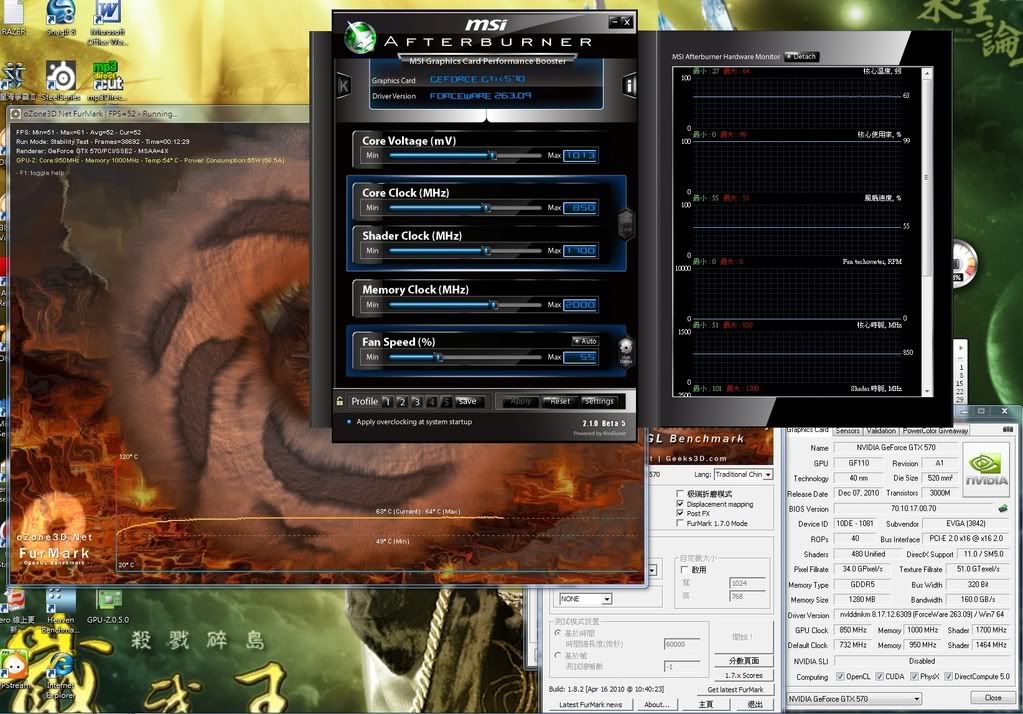Click the MSI Afterburner dragon logo
Image resolution: width=1023 pixels, height=714 pixels.
tap(360, 37)
